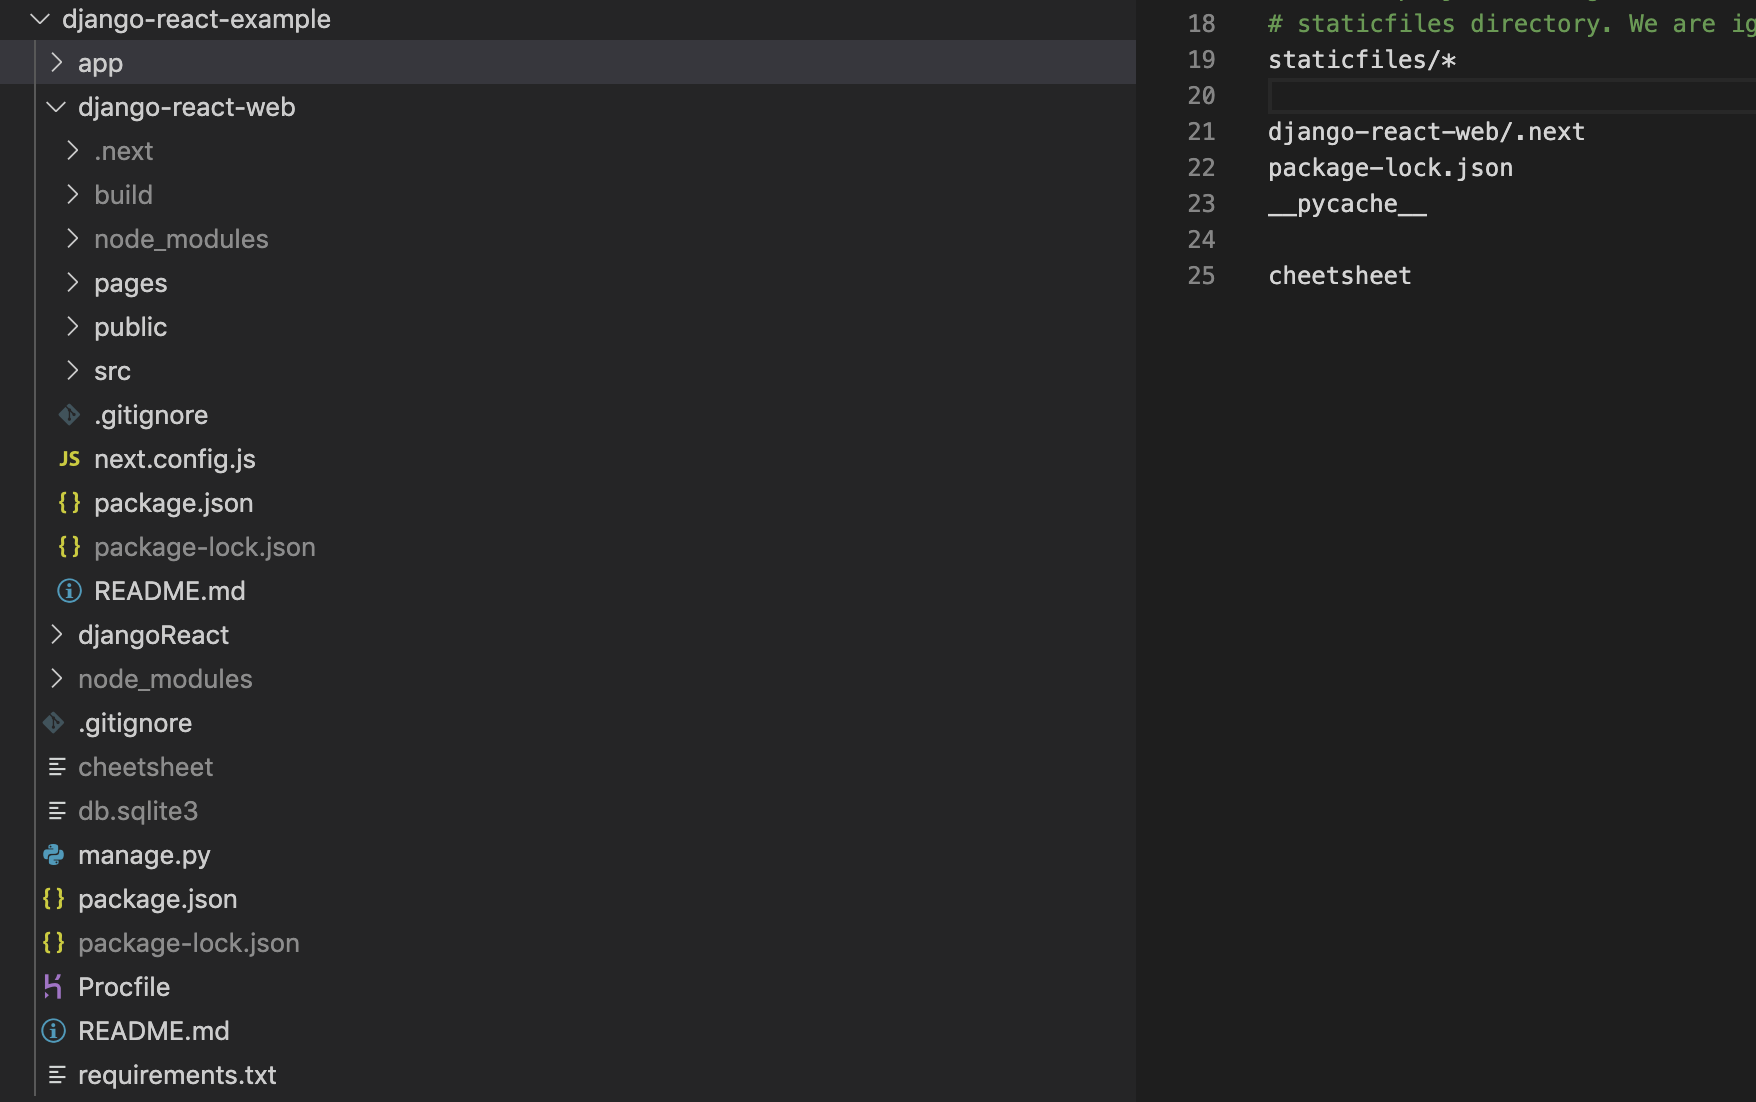Click the JSON braces icon for package.json under django-react-web
This screenshot has height=1102, width=1756.
69,502
